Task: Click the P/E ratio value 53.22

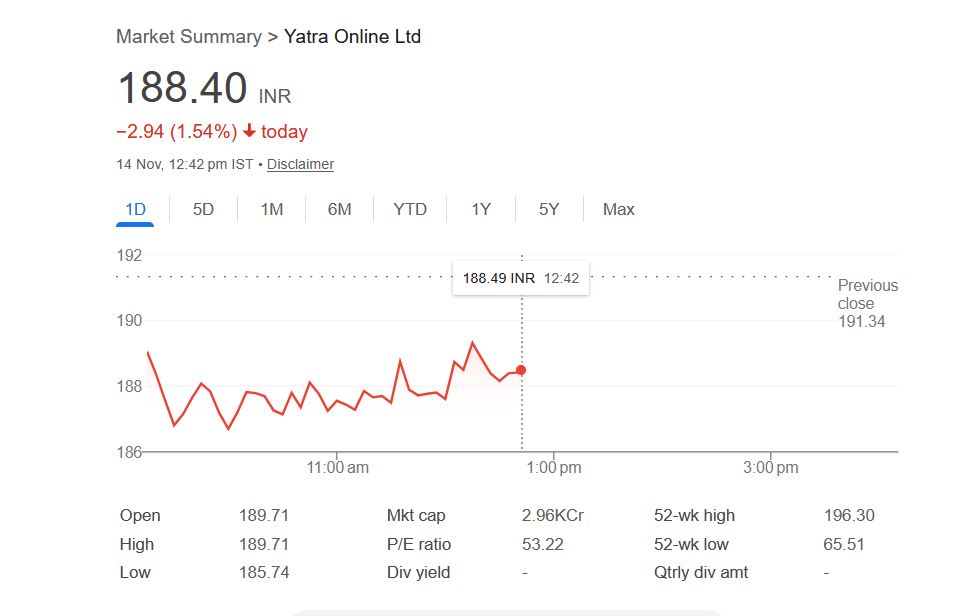Action: [541, 545]
